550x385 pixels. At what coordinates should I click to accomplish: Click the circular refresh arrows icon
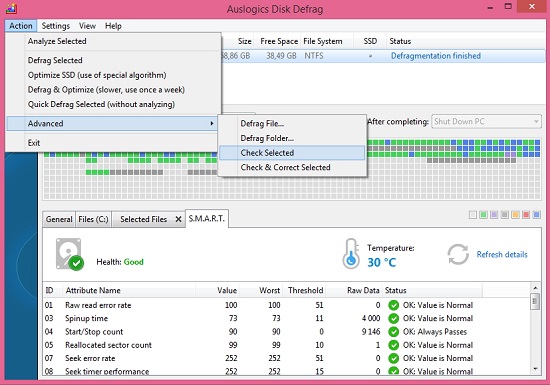click(458, 254)
